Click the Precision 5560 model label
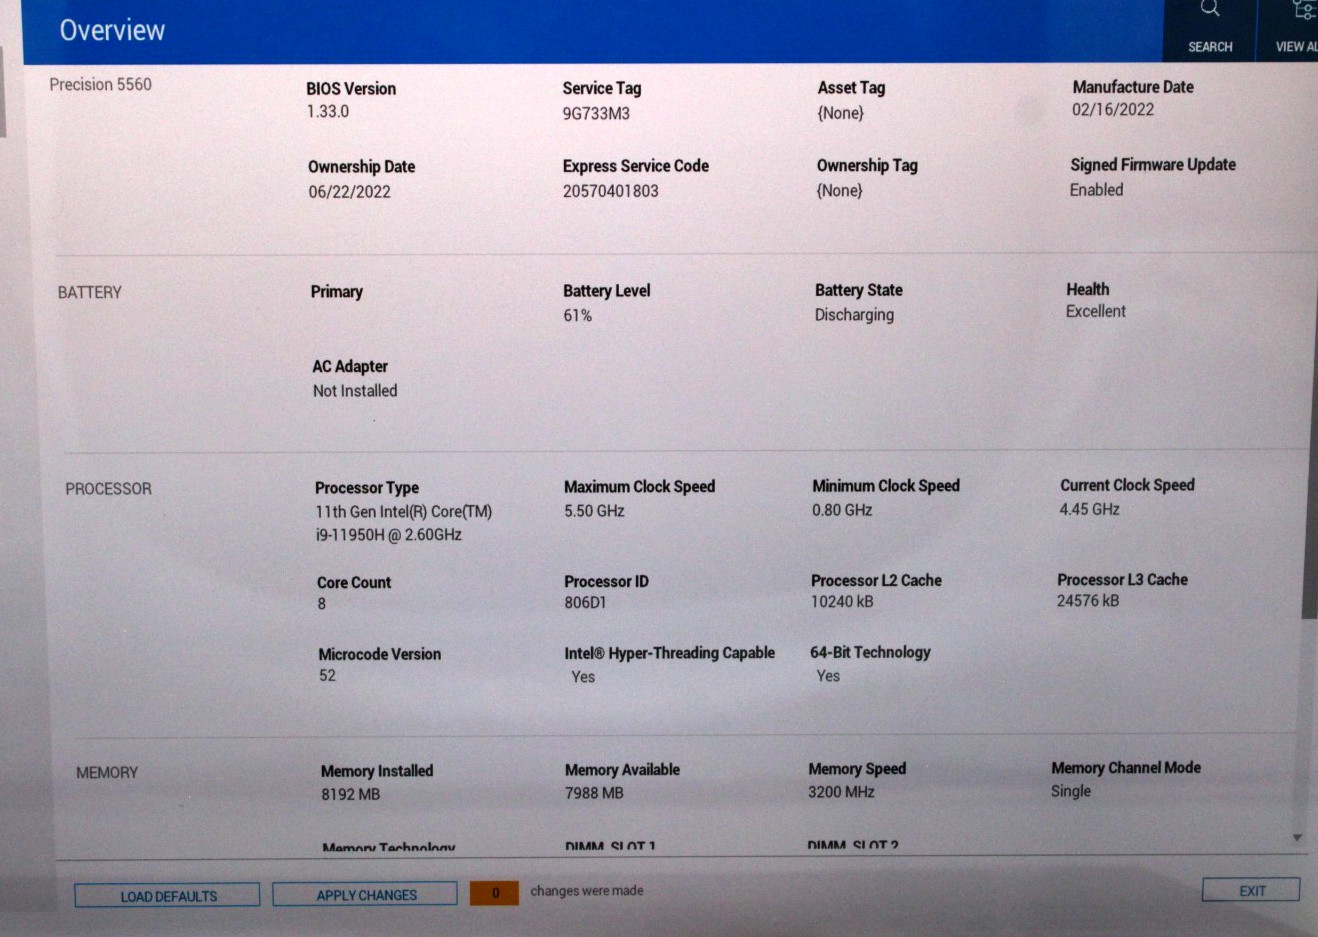Viewport: 1318px width, 937px height. (101, 84)
